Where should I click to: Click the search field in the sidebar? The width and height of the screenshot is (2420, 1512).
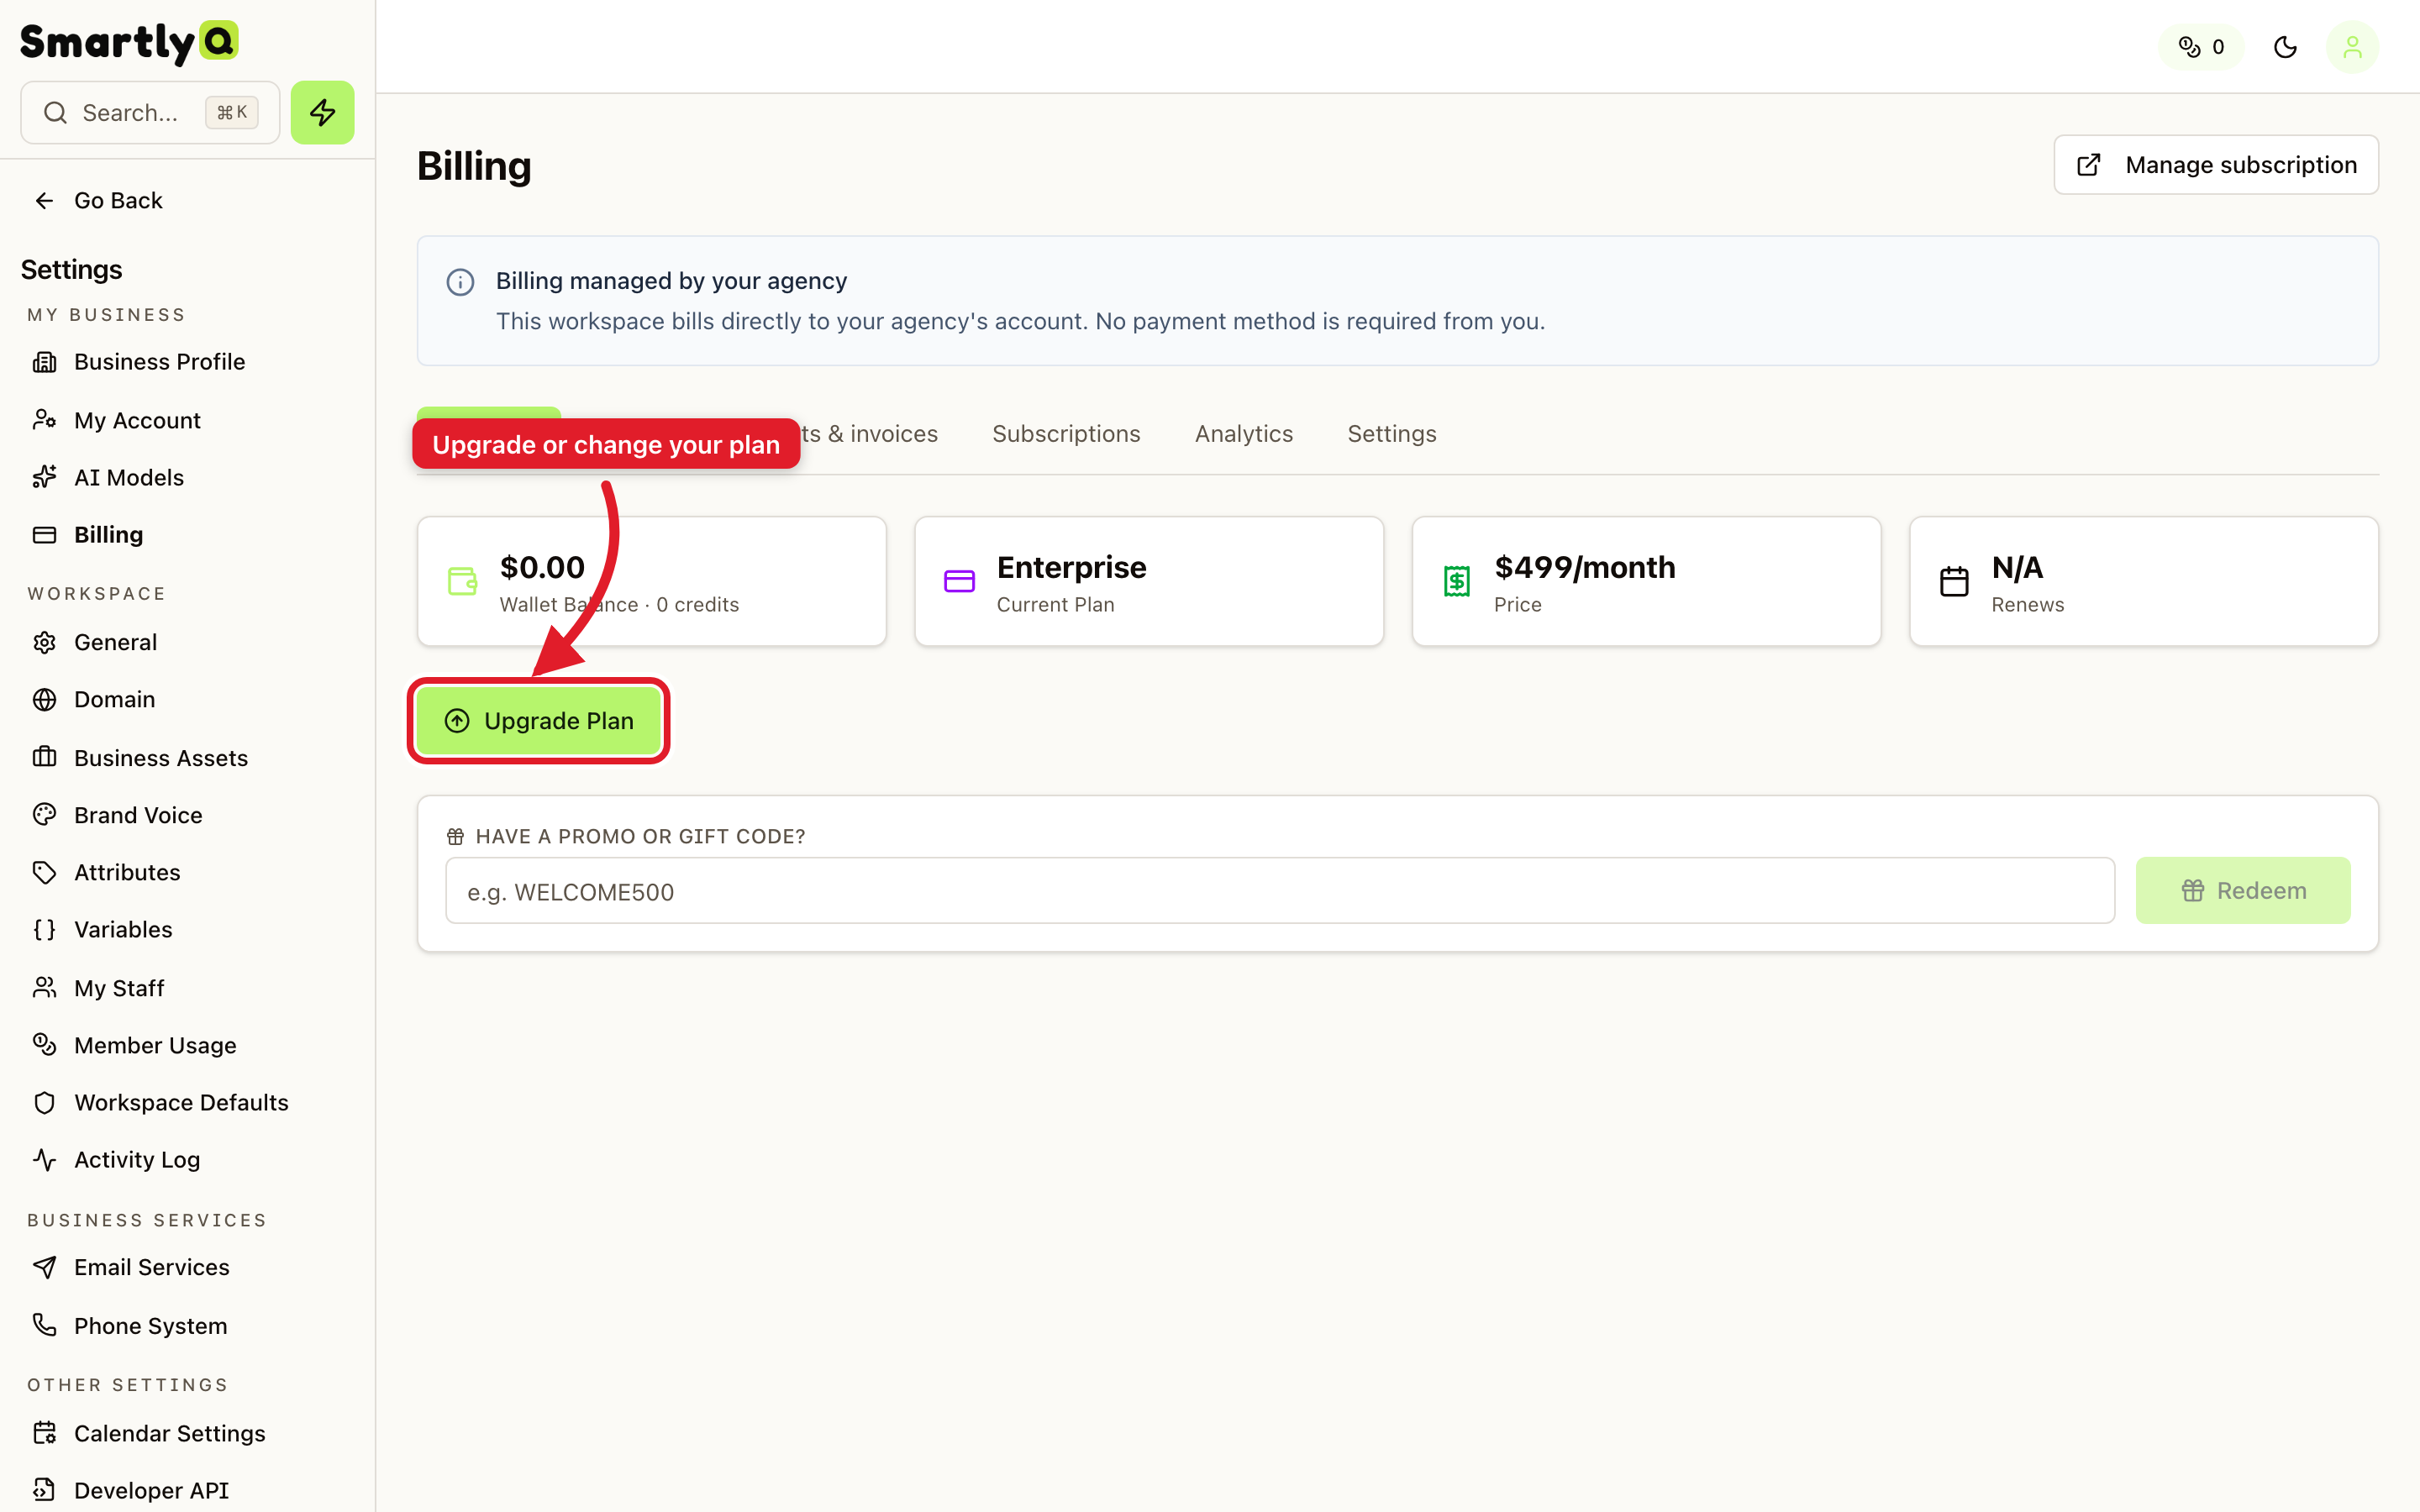coord(150,112)
